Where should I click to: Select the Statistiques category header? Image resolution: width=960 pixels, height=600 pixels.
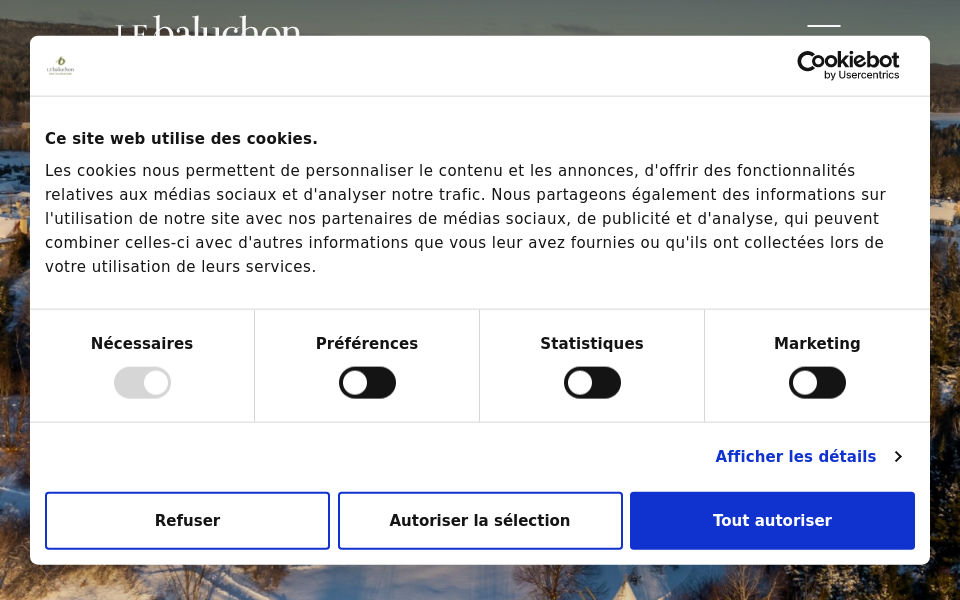coord(591,343)
